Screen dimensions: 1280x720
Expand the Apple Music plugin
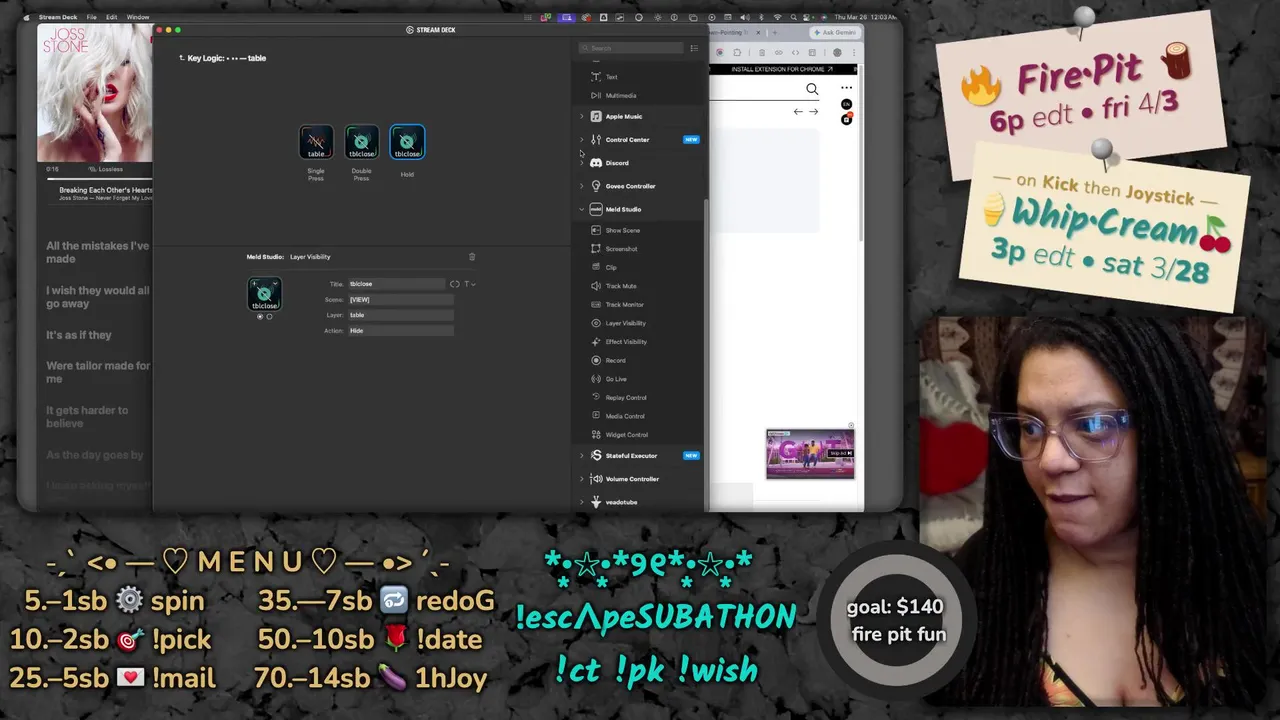(582, 117)
